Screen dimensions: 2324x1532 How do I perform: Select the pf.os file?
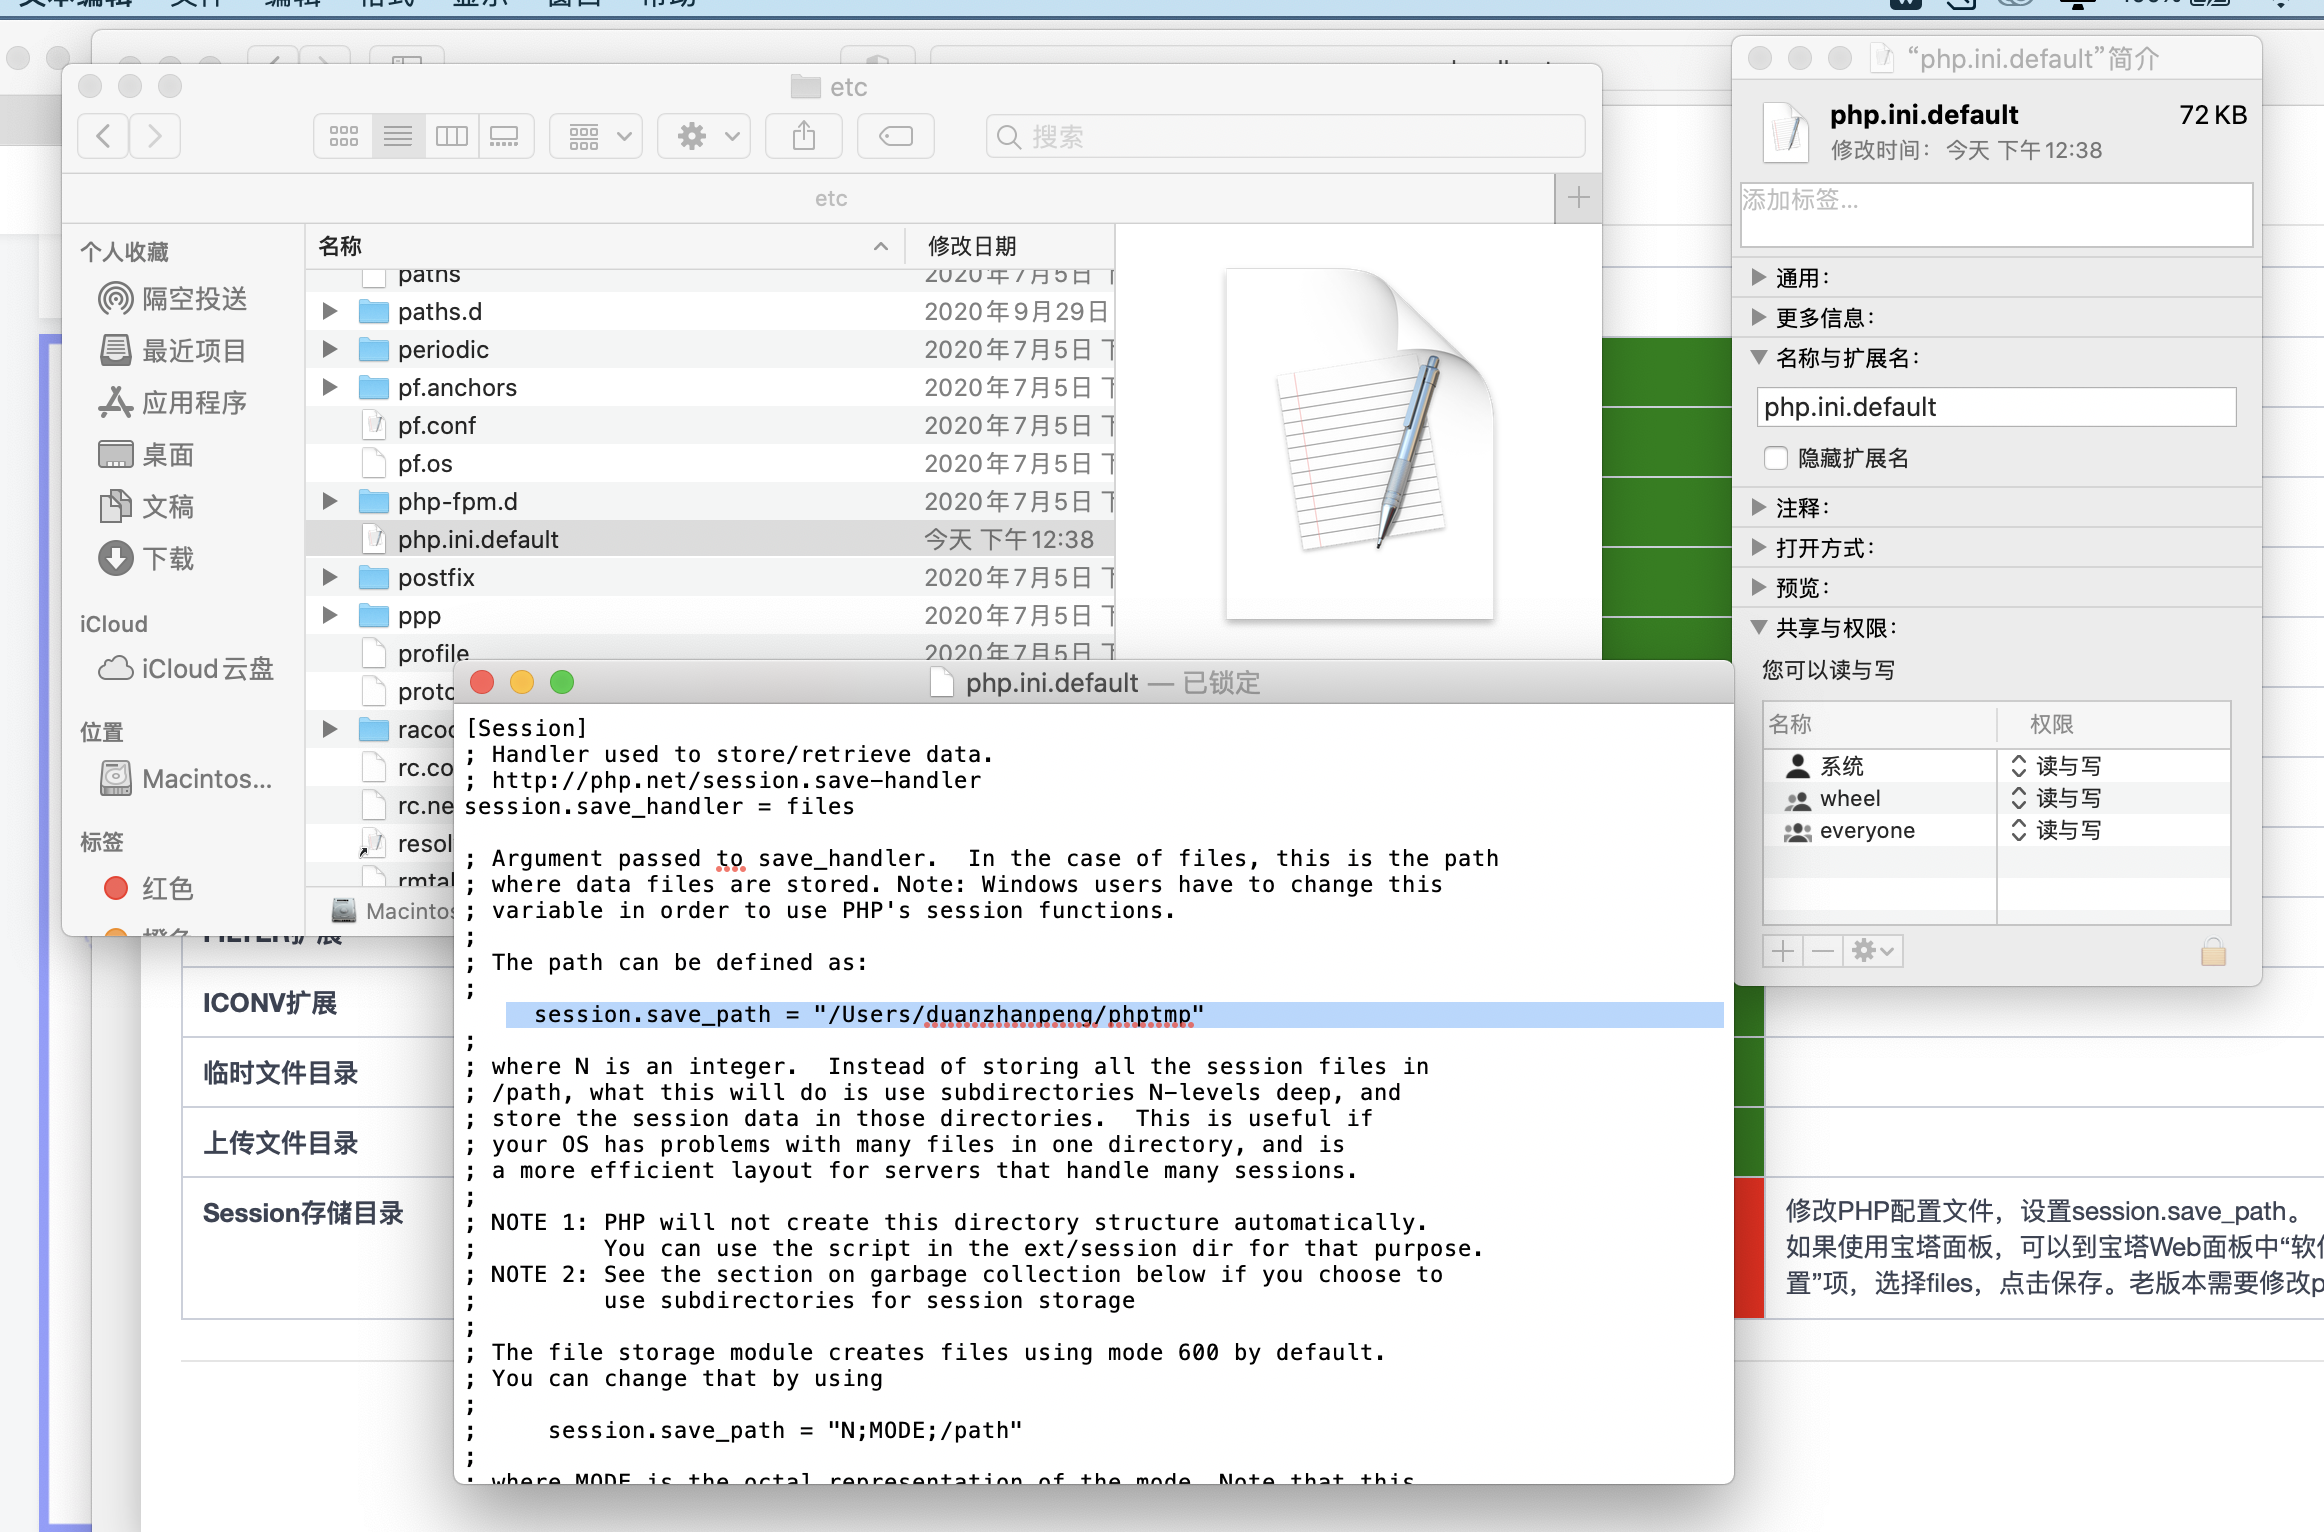(710, 463)
